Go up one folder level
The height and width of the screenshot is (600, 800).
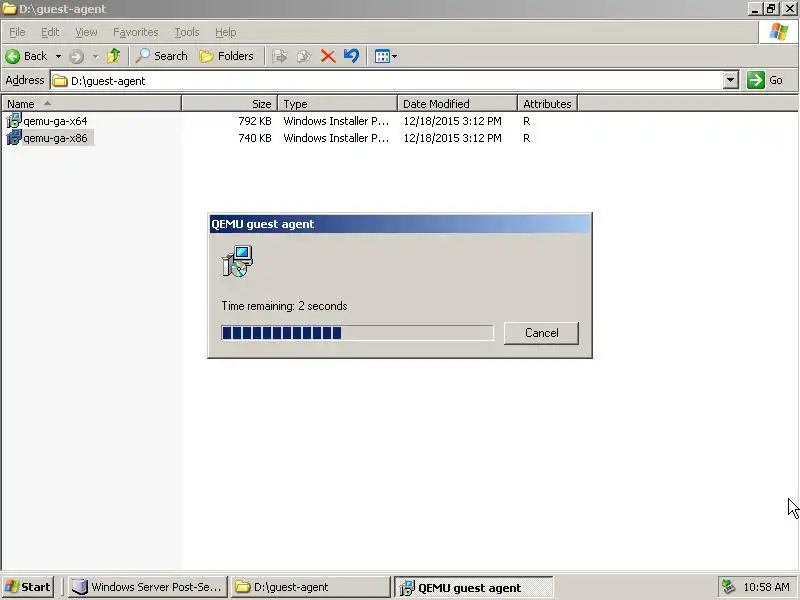(x=114, y=56)
